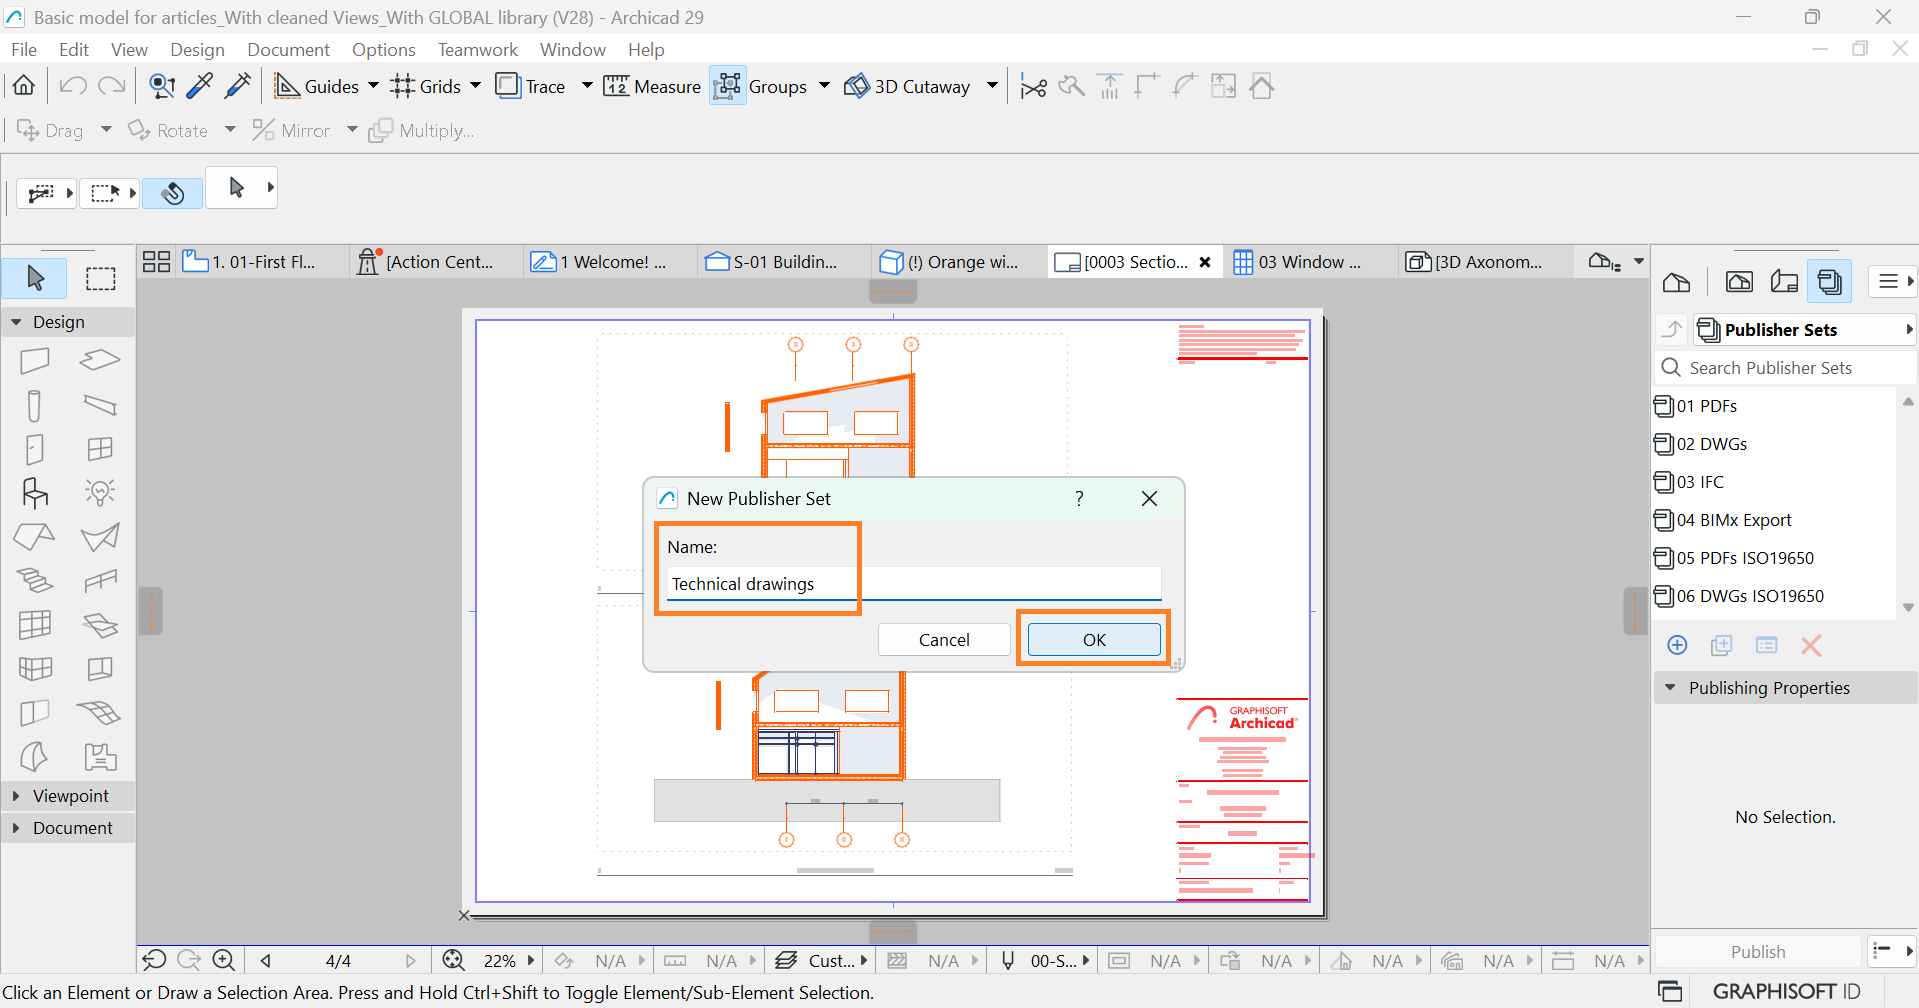Open the Grids dropdown arrow
The image size is (1919, 1008).
(475, 86)
